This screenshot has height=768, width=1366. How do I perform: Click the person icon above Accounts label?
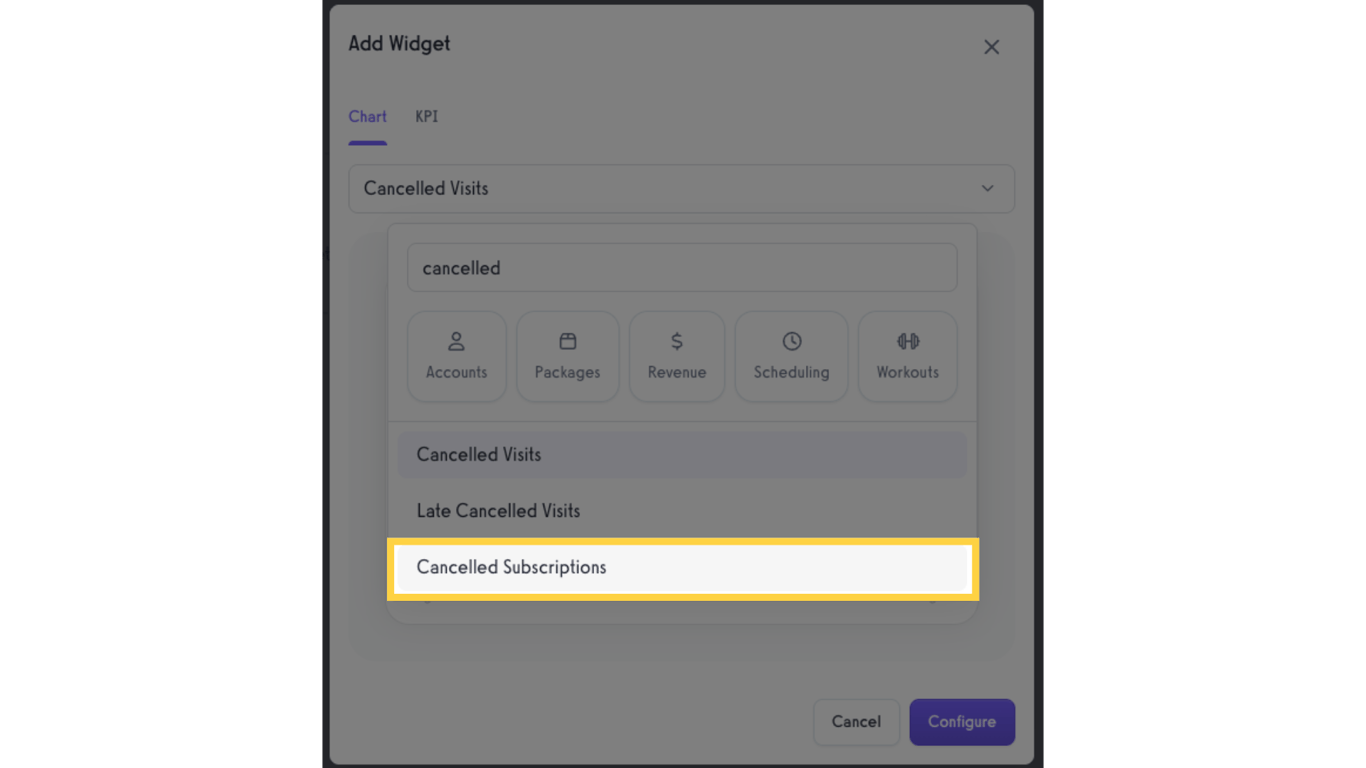pos(456,340)
